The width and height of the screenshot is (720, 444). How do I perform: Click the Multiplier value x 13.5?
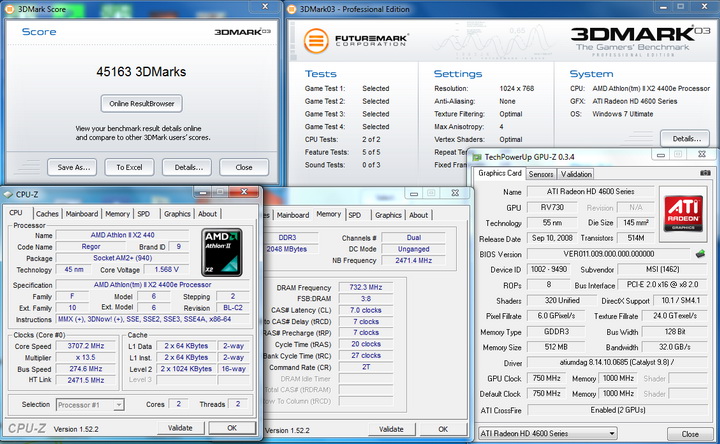pos(86,358)
